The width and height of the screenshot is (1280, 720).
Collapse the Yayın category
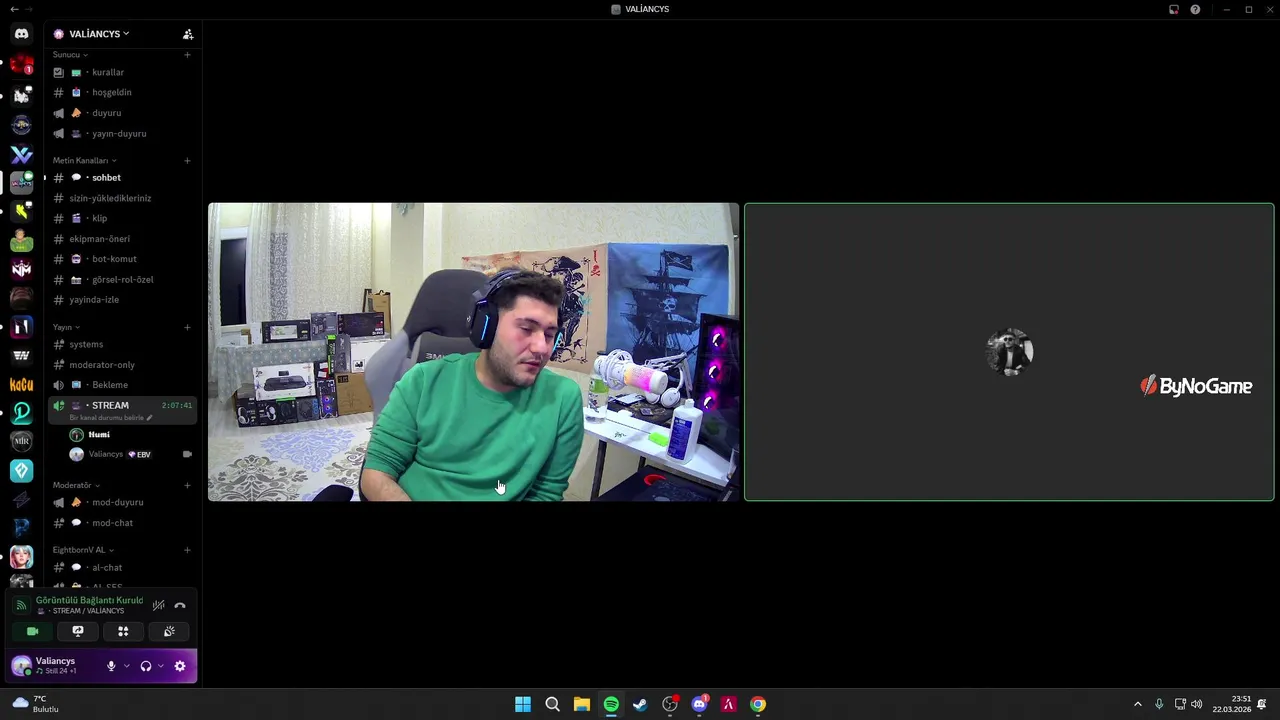tap(66, 327)
